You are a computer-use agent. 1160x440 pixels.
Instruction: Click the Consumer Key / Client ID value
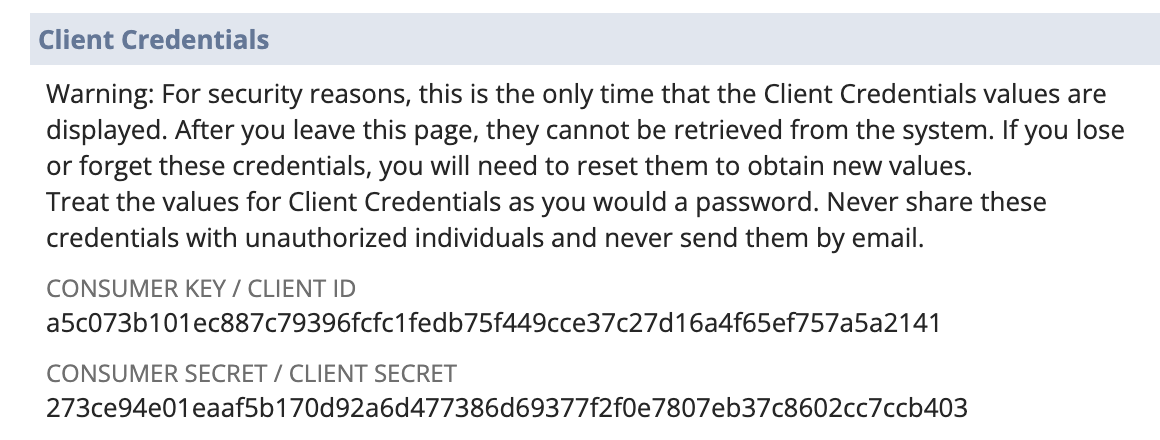(x=493, y=323)
